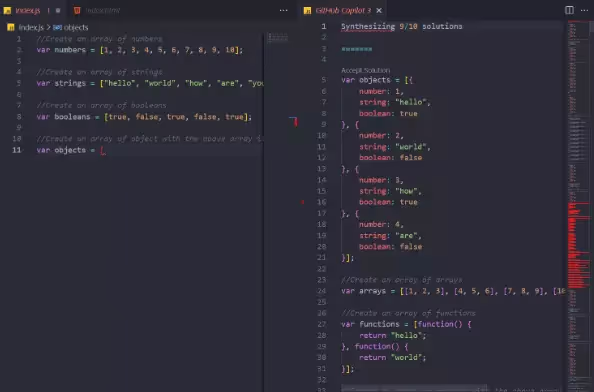
Task: Click 'Synthesizing 9/10 solutions' heading
Action: point(402,27)
